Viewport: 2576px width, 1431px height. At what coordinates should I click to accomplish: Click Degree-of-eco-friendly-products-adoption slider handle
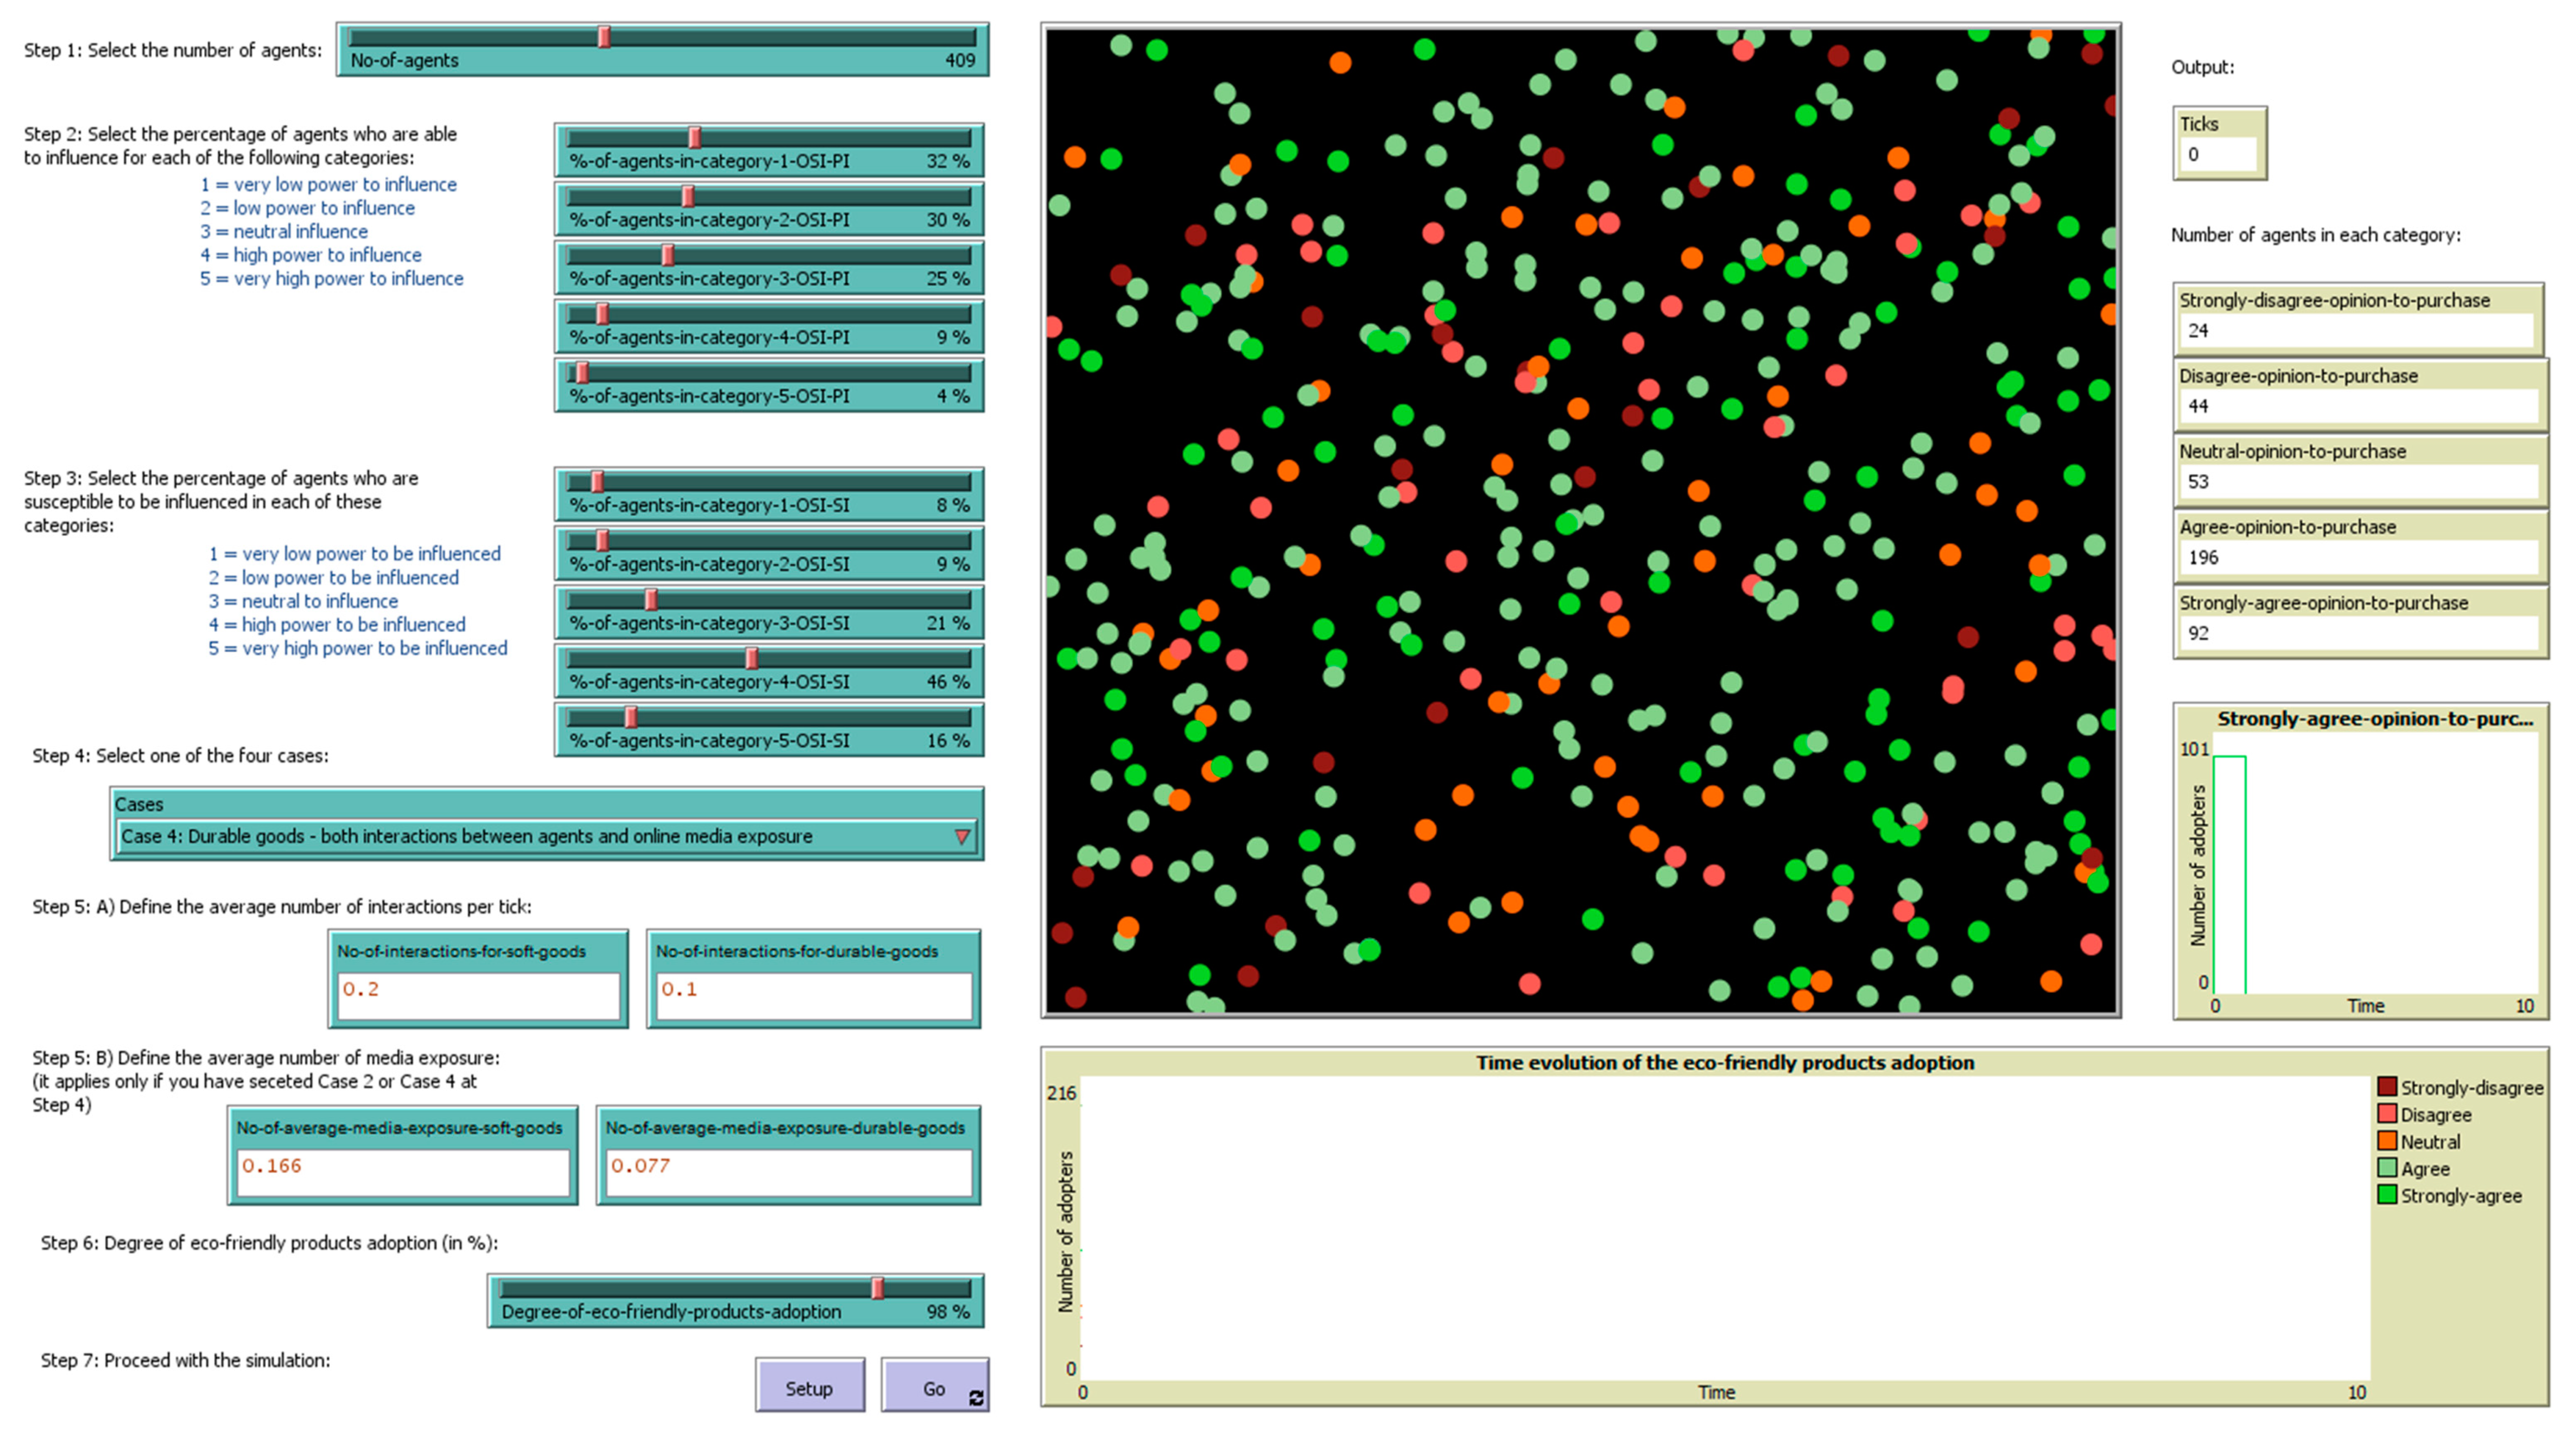pyautogui.click(x=877, y=1288)
